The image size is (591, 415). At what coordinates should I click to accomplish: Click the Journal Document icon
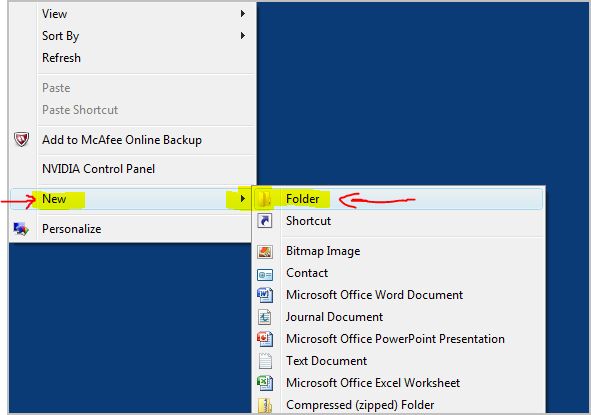click(265, 317)
